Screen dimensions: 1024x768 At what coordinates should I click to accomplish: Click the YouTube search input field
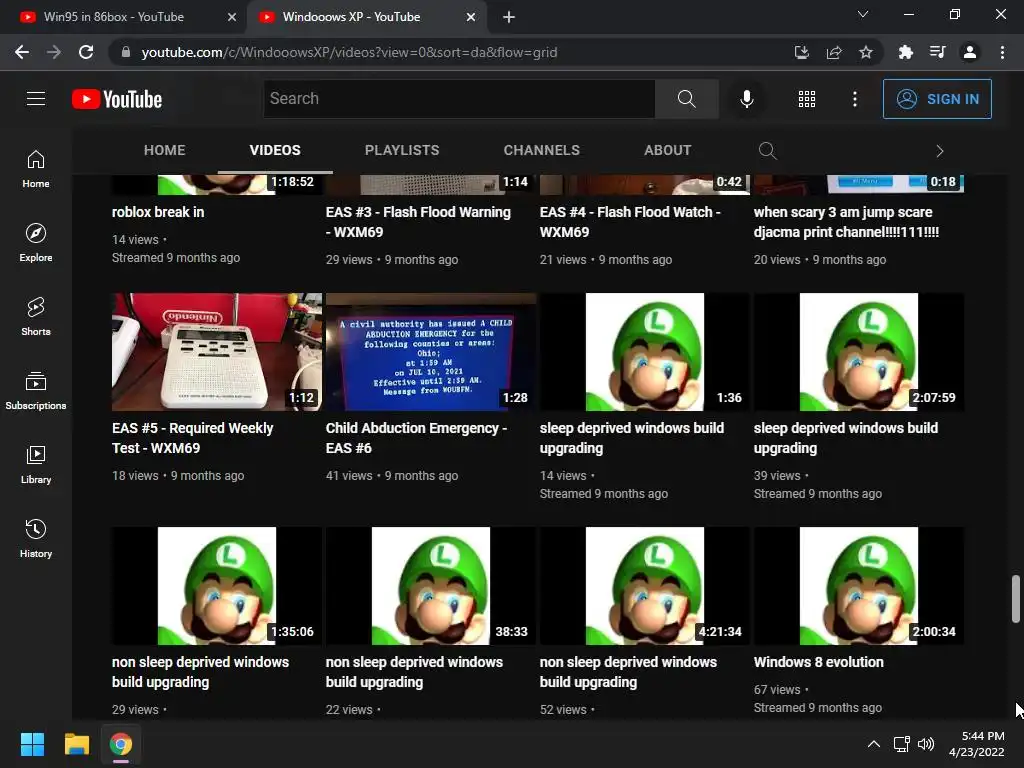(459, 99)
